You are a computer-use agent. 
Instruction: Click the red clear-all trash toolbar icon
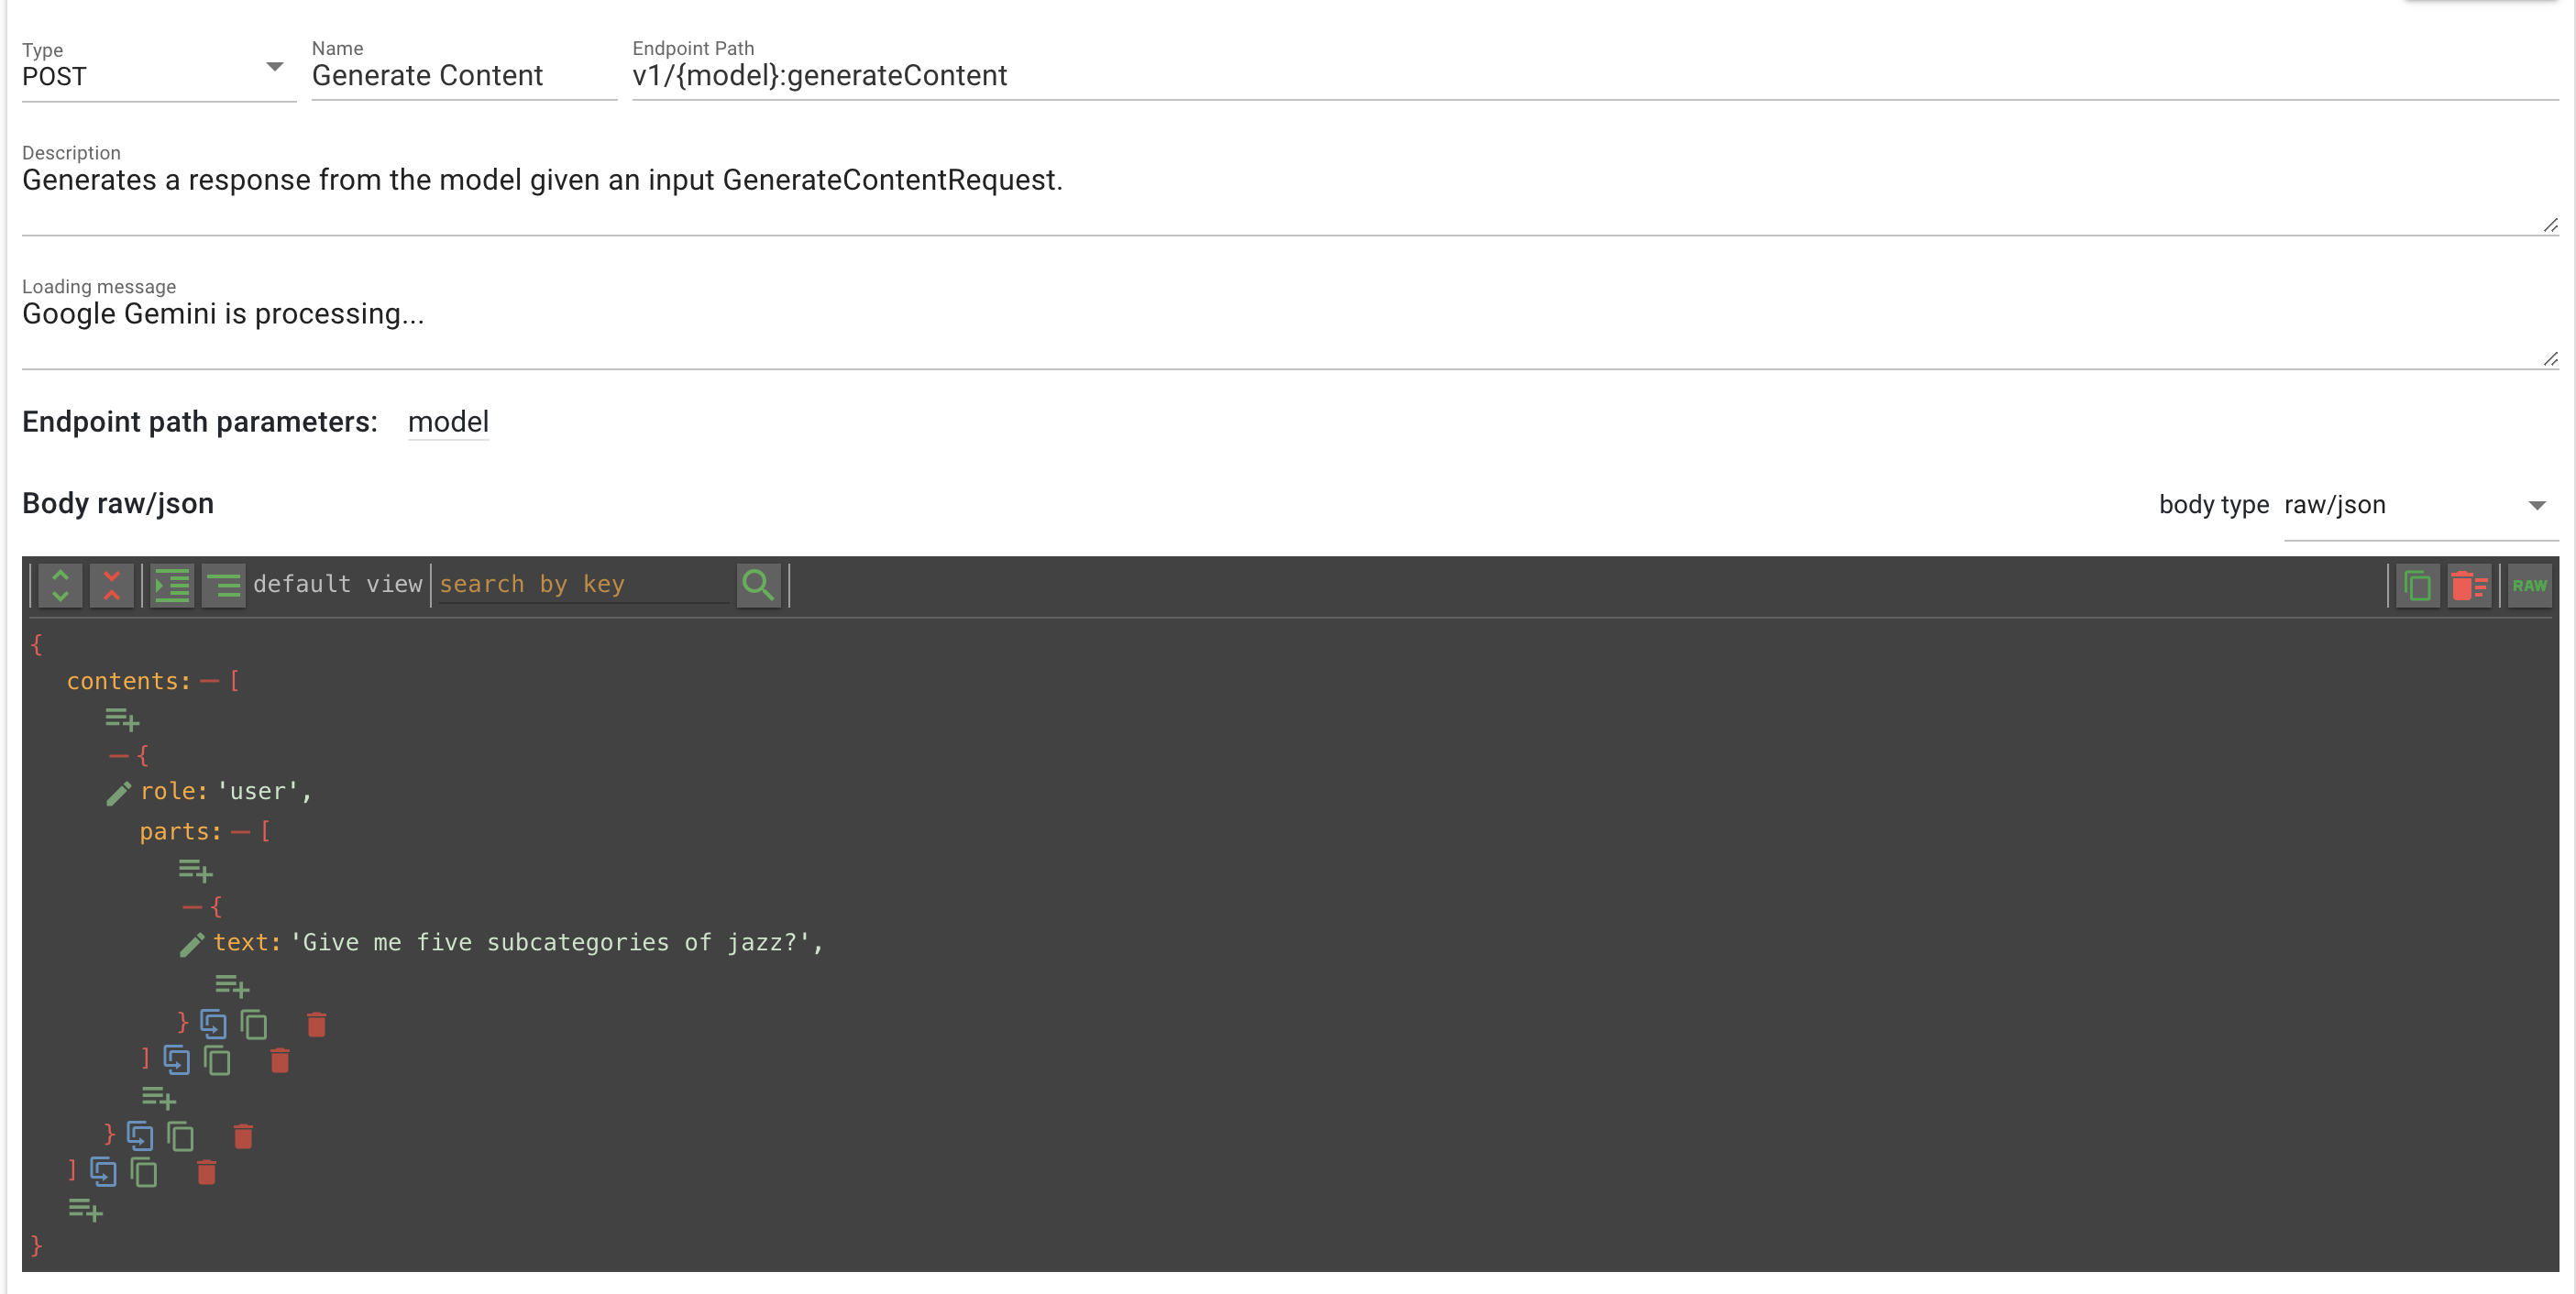(2468, 586)
